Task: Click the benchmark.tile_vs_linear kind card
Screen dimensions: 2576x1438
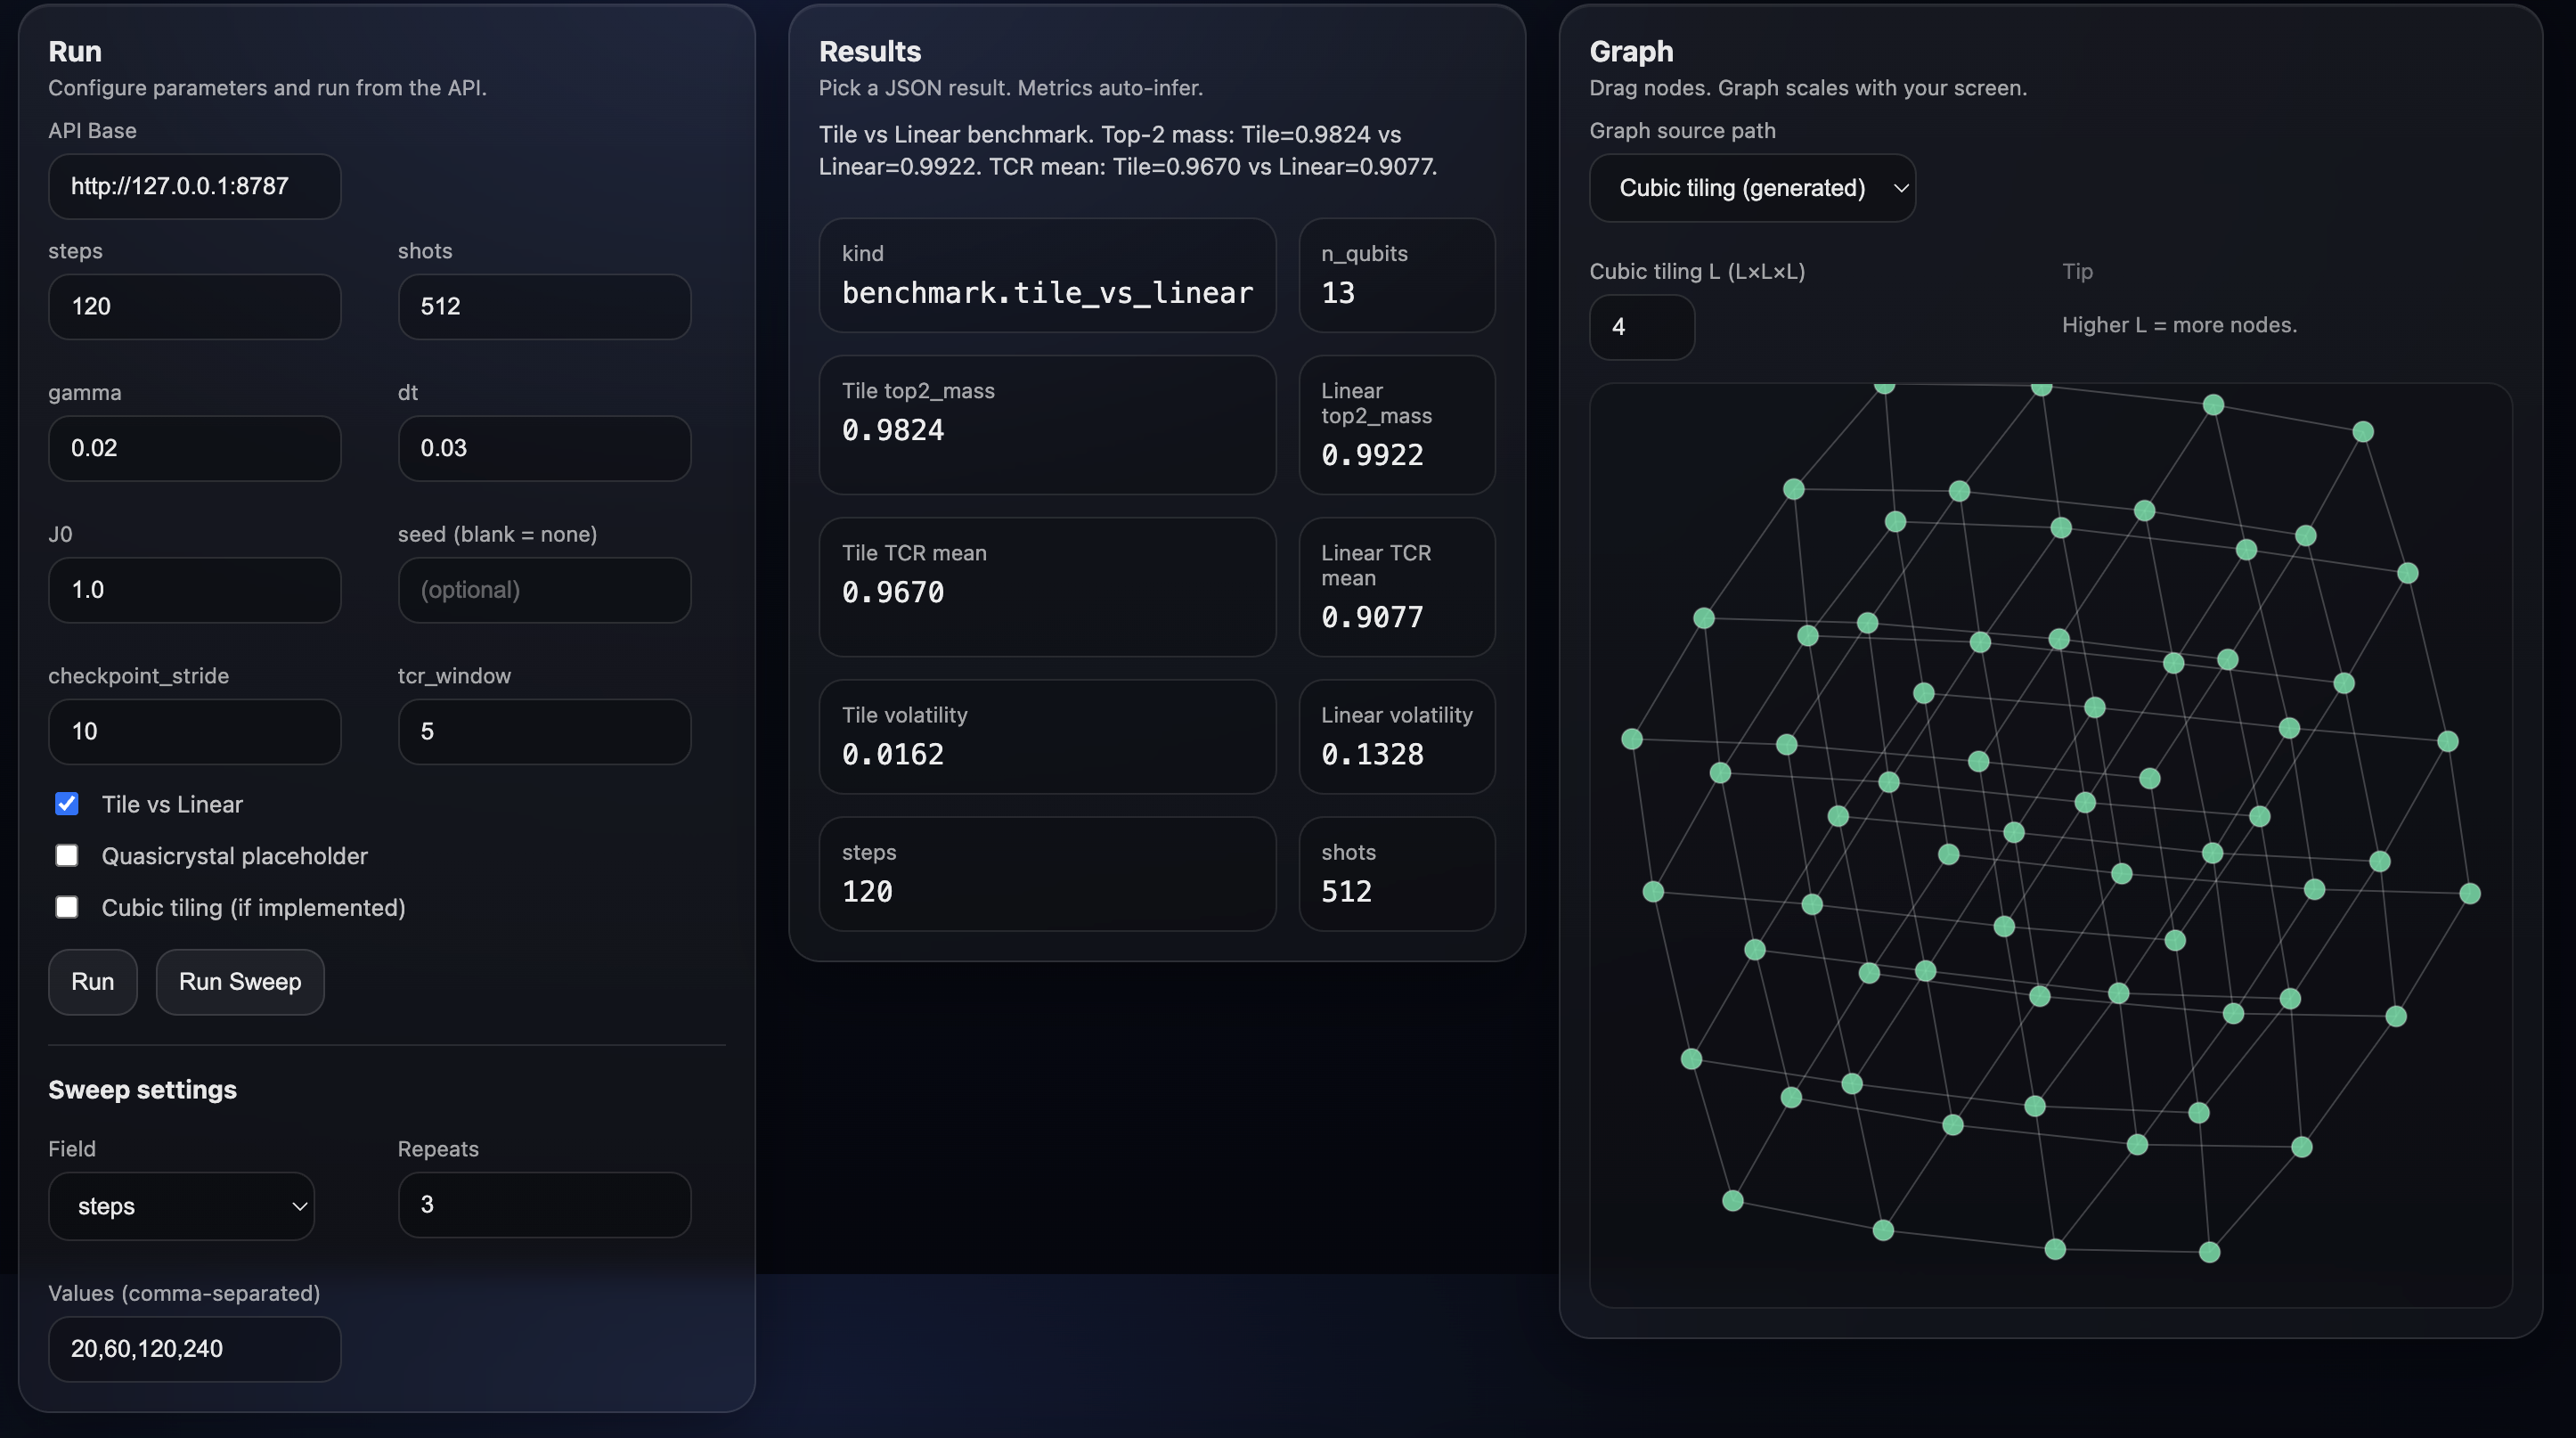Action: [1046, 276]
